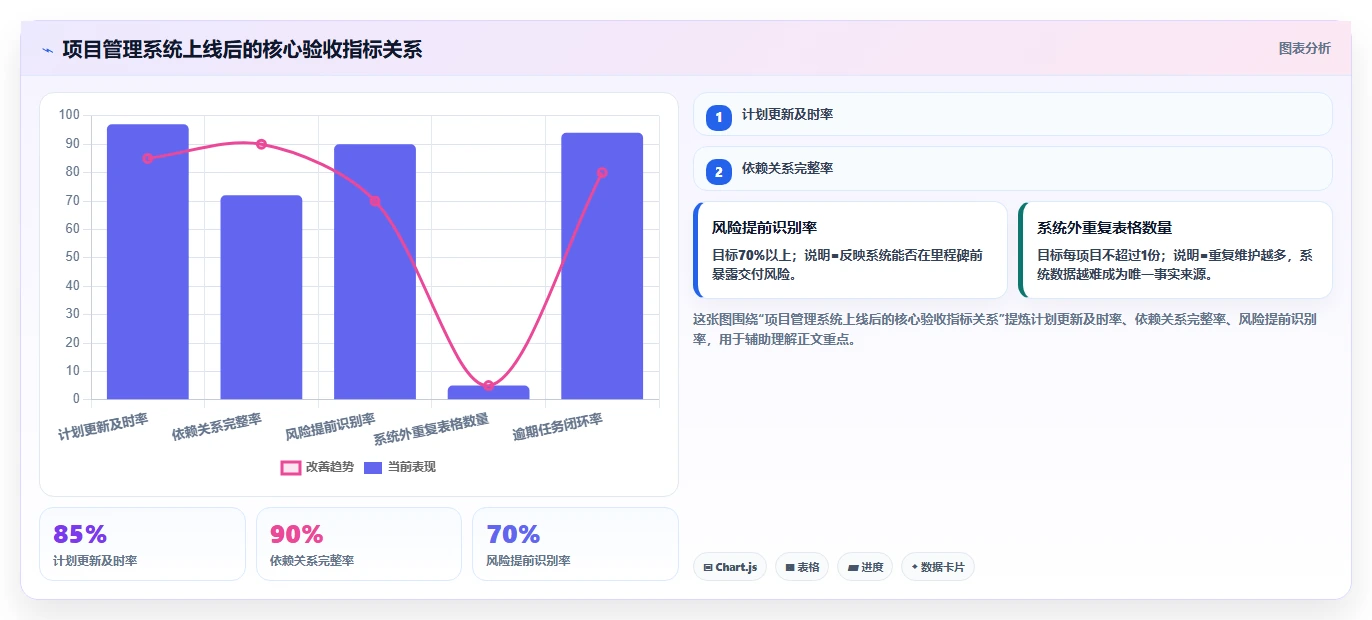
Task: Click the summary paragraph starting 这张图围绕
Action: 1005,329
